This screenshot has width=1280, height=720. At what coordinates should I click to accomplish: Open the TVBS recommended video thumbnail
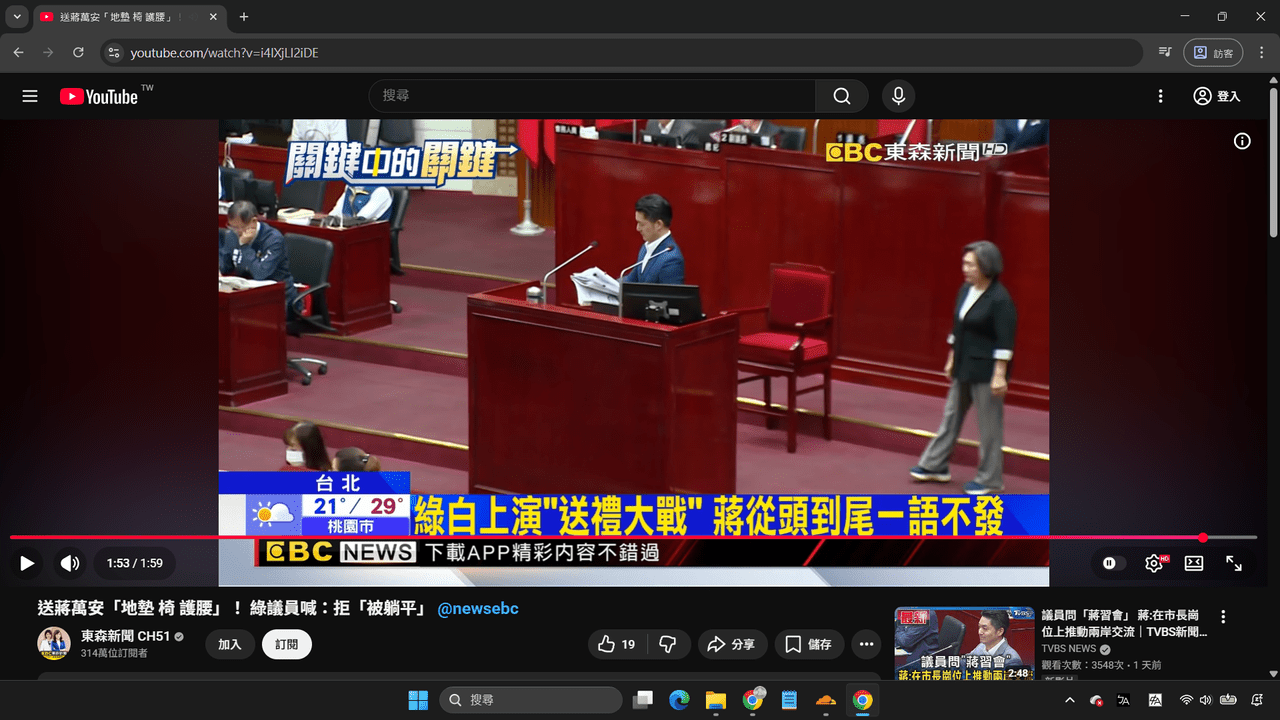(x=964, y=644)
